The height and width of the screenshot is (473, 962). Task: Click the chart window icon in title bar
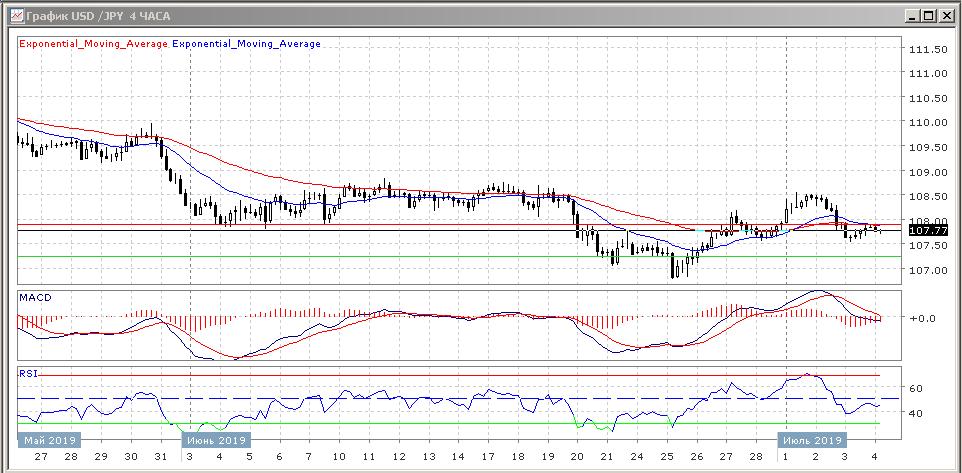coord(17,17)
